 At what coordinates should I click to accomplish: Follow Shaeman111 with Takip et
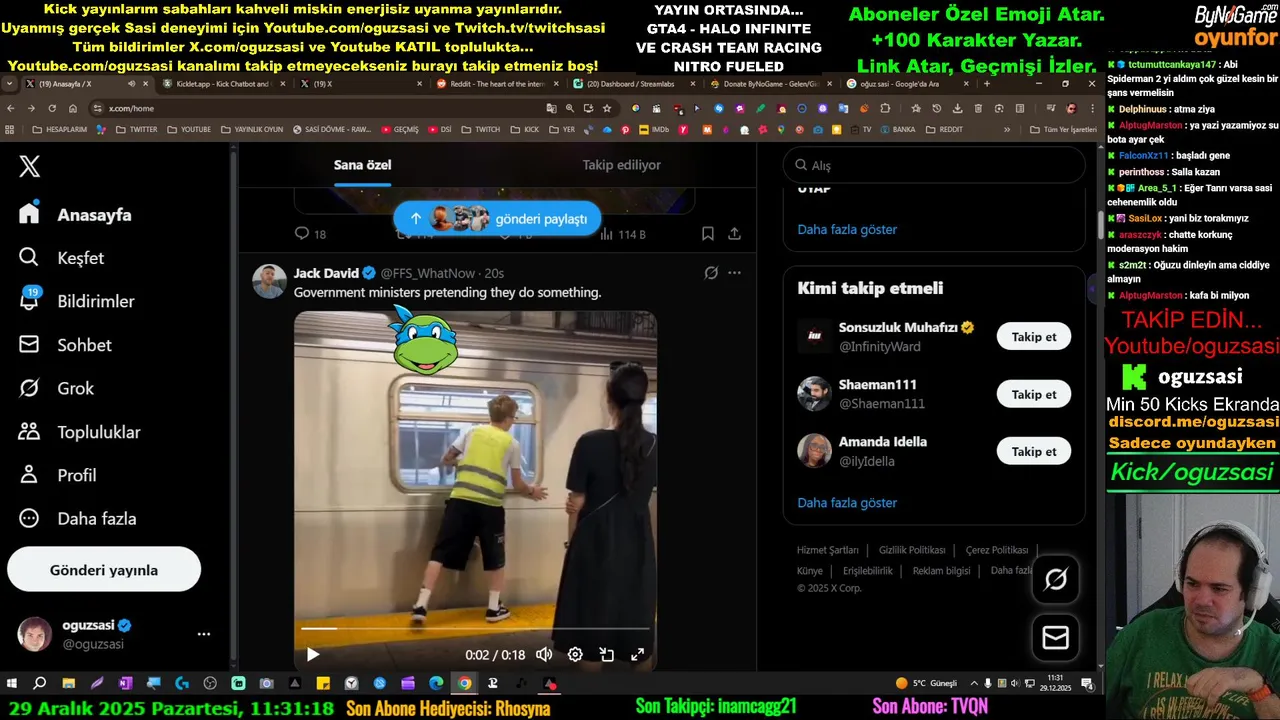[x=1033, y=394]
